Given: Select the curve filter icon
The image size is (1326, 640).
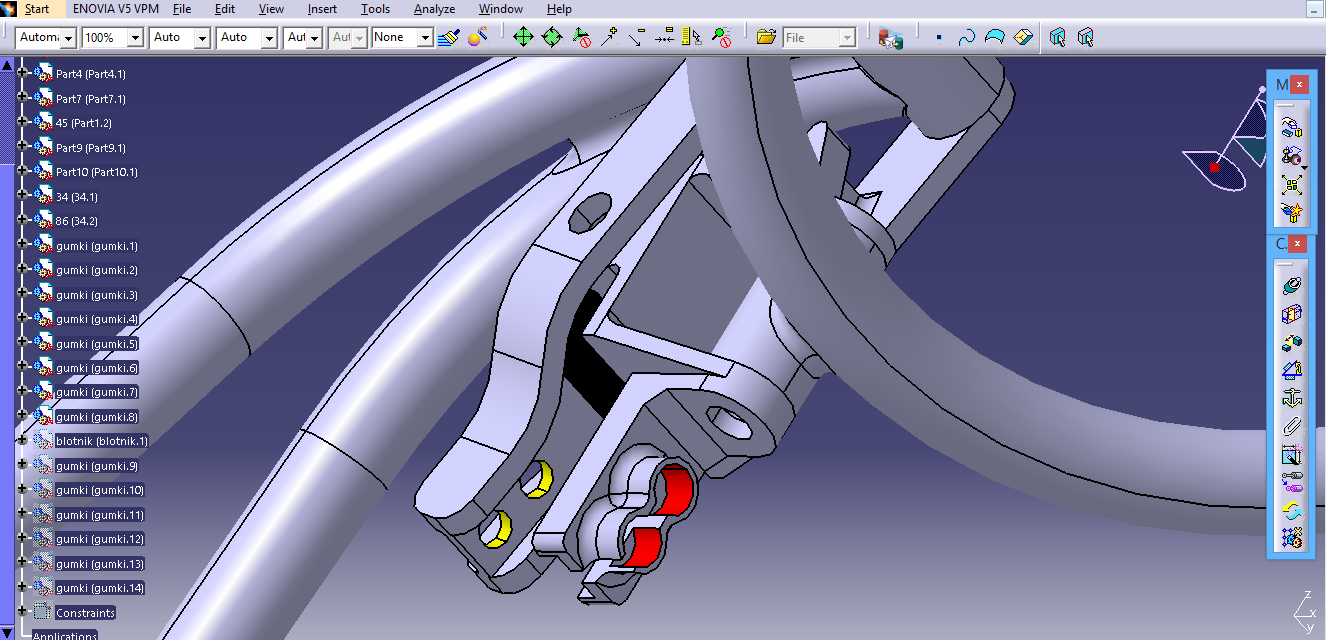Looking at the screenshot, I should tap(967, 38).
